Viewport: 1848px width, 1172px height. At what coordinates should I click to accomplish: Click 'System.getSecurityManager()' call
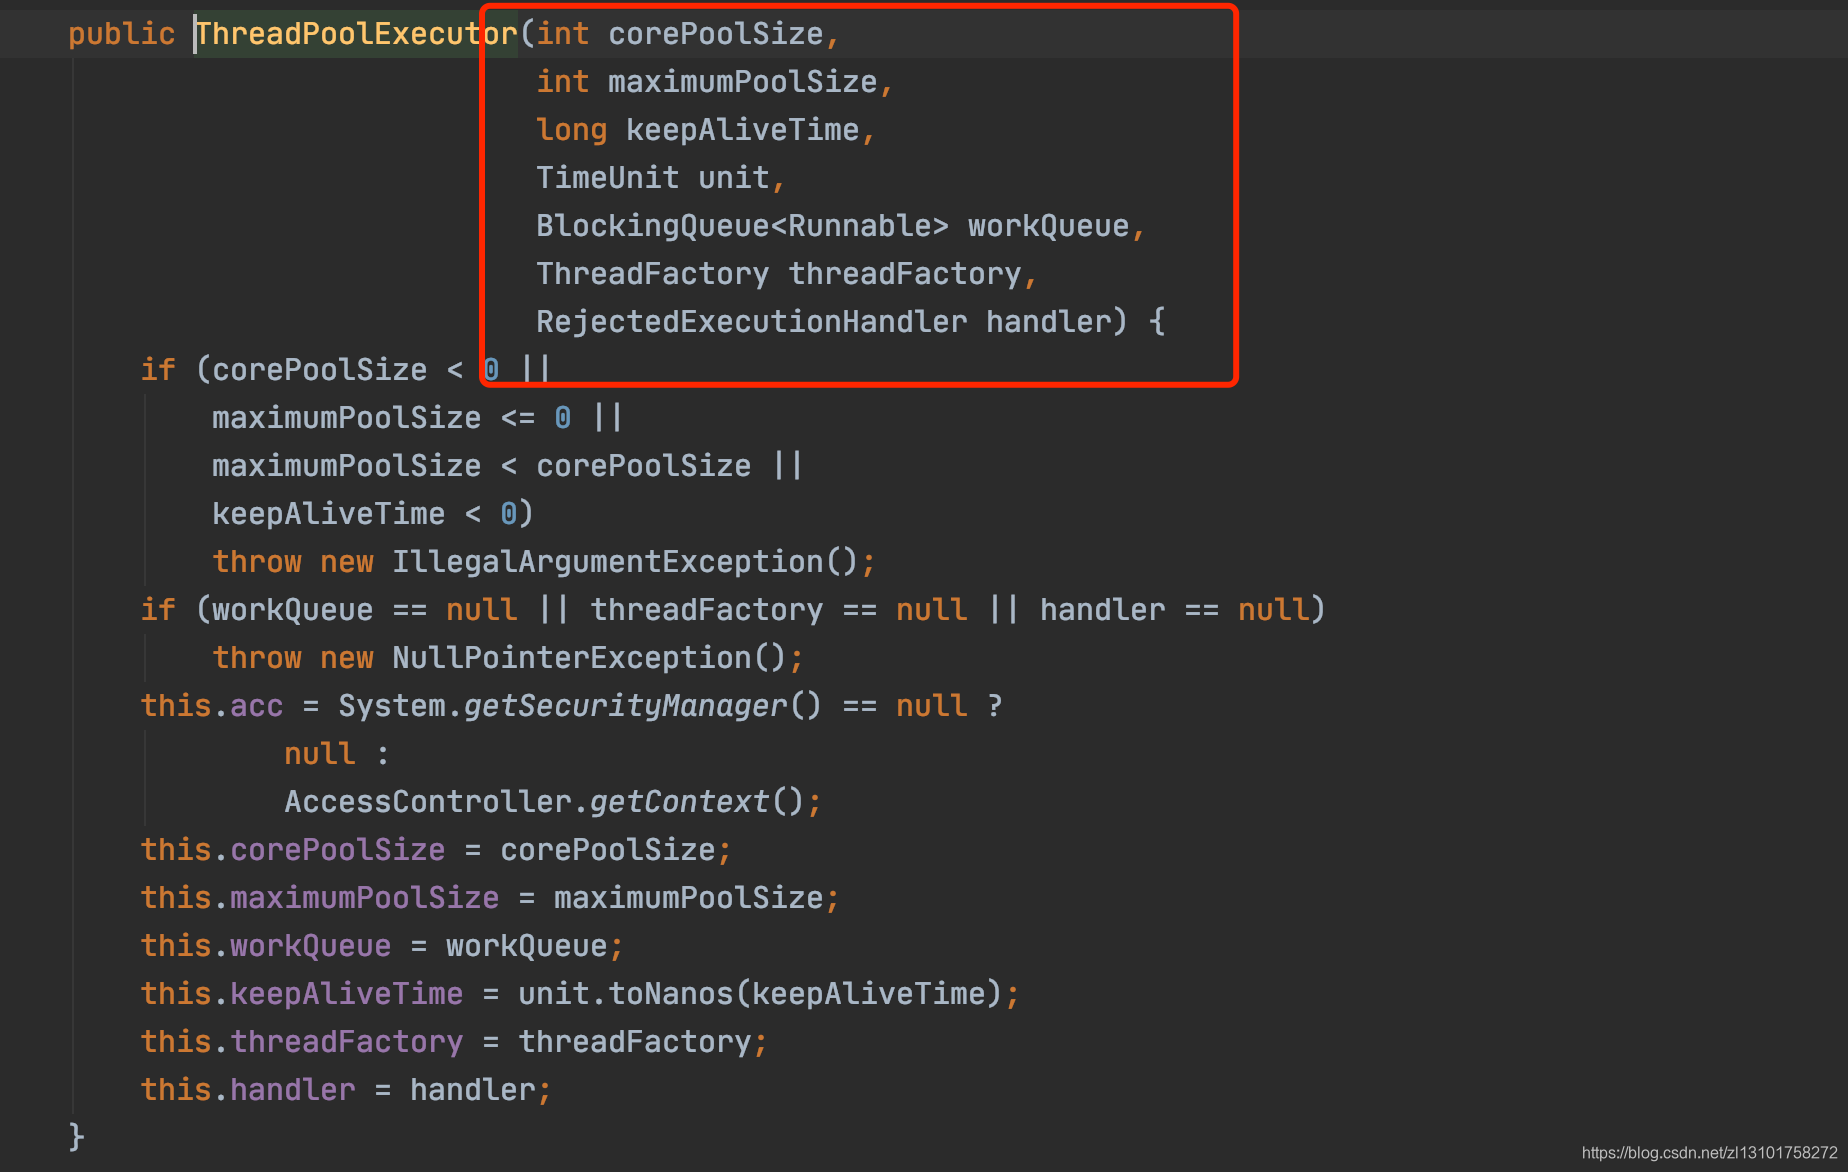tap(580, 706)
